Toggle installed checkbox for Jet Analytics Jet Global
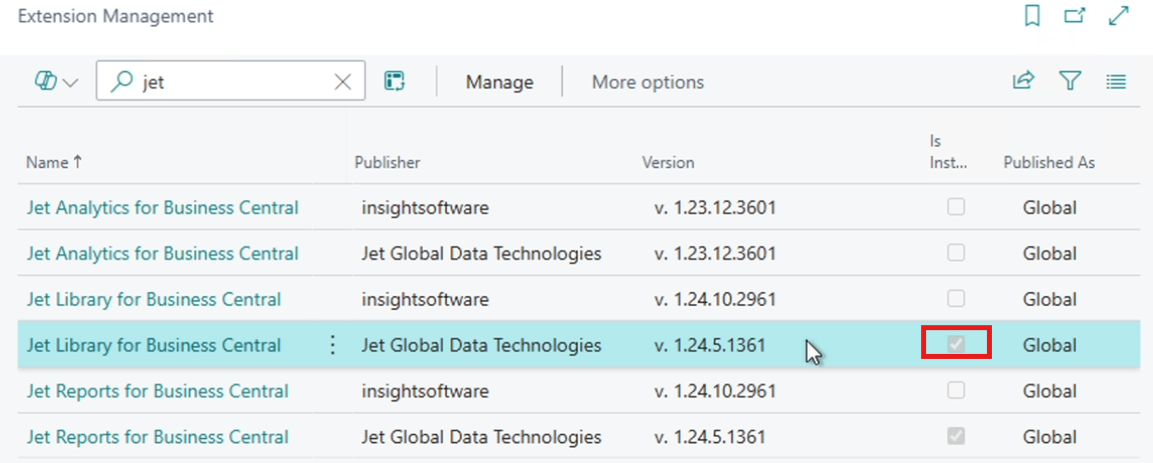 click(x=956, y=253)
